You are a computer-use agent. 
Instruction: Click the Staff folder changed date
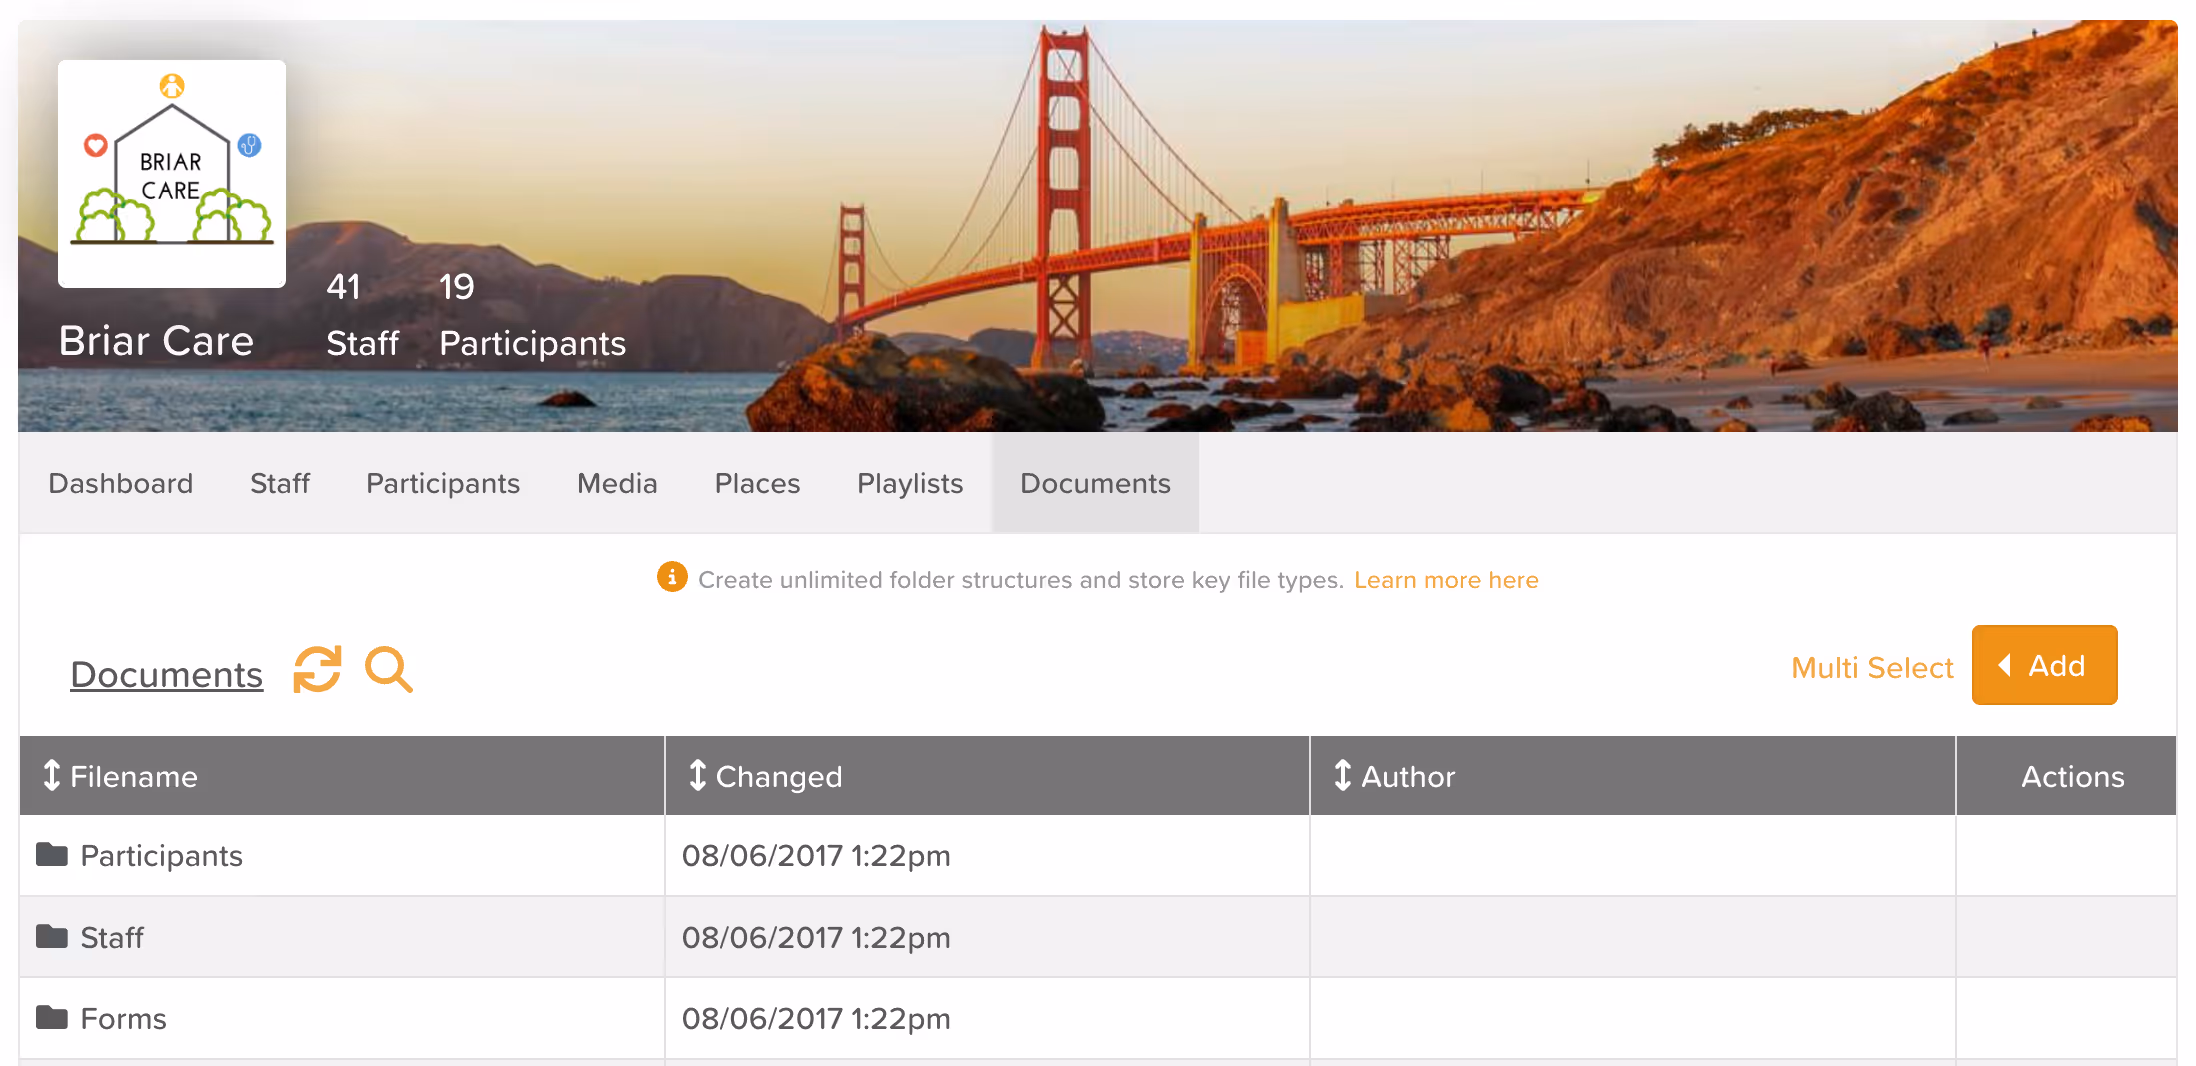816,938
